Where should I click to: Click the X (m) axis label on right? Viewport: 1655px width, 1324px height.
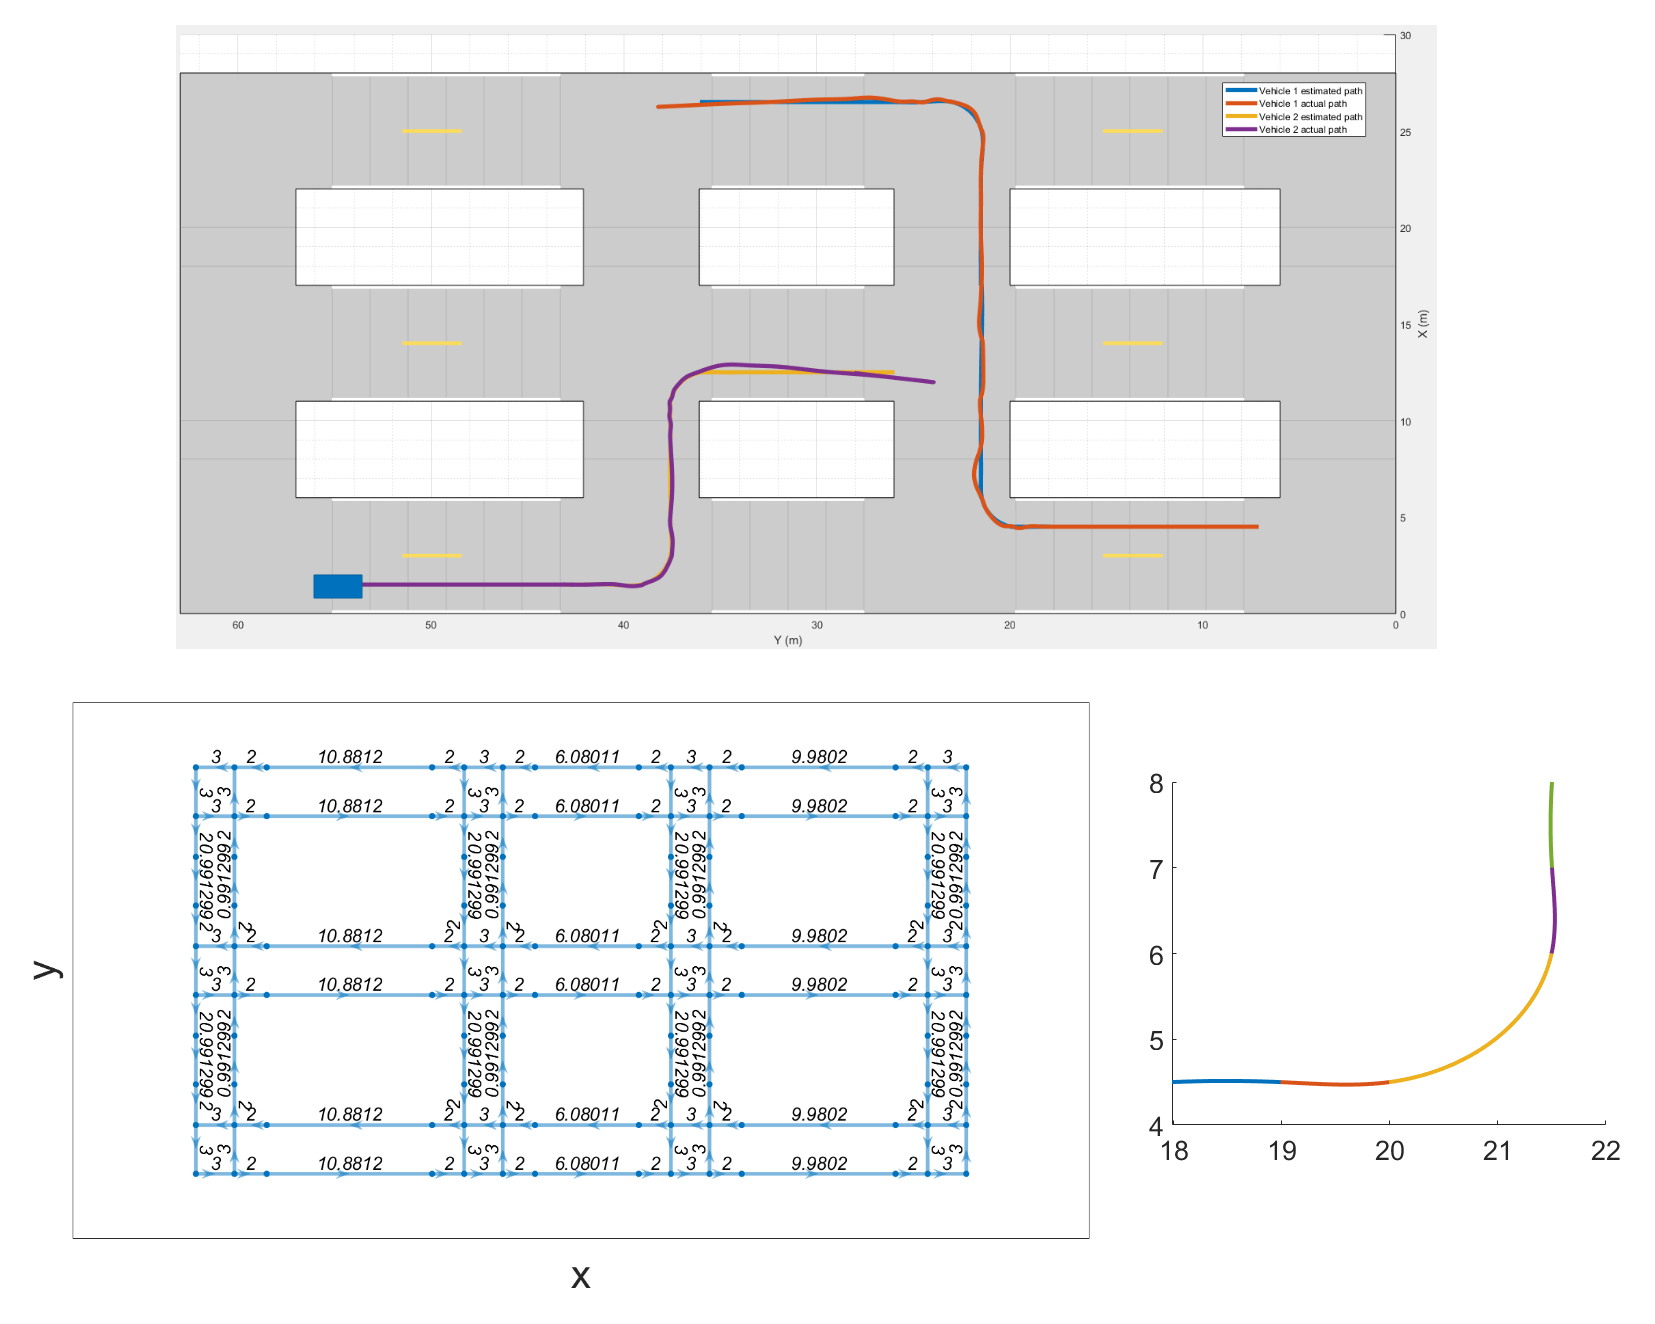(x=1423, y=324)
